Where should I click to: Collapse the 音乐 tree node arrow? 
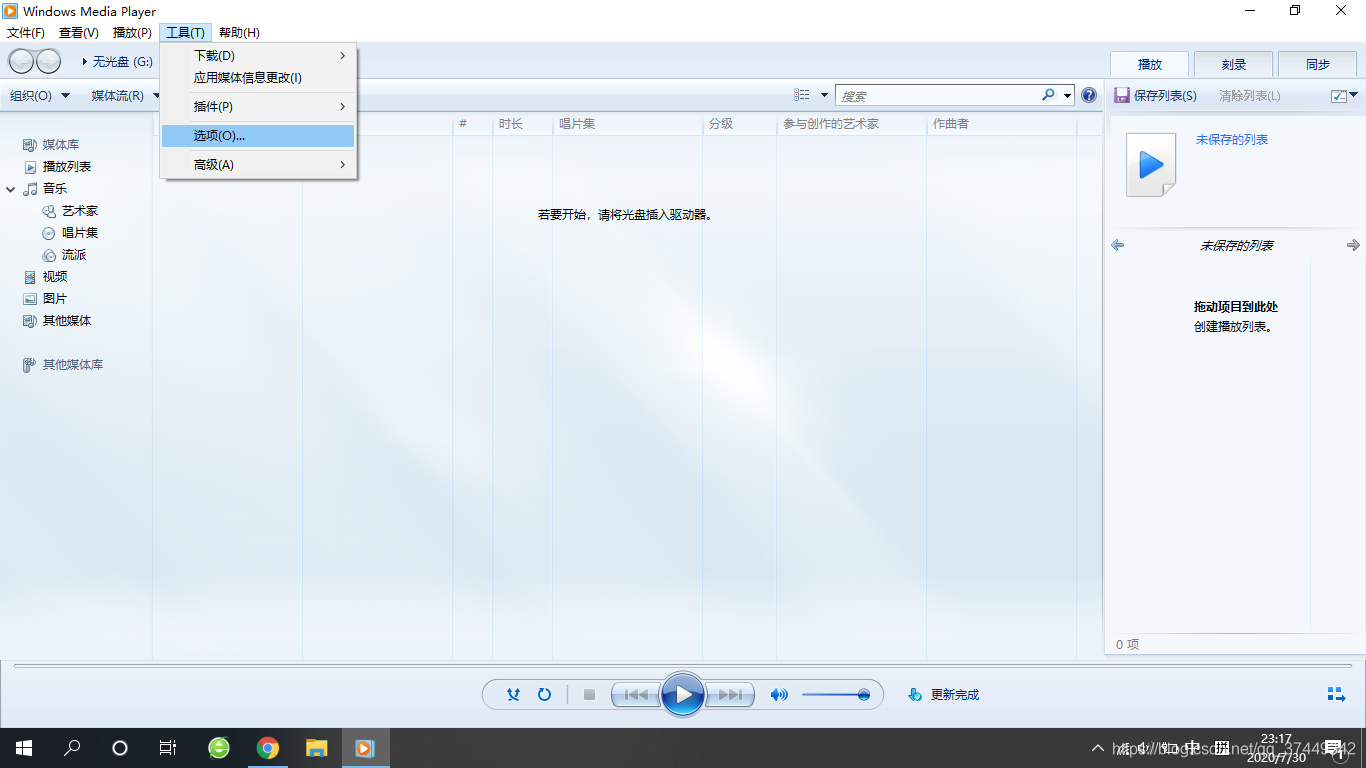(11, 189)
